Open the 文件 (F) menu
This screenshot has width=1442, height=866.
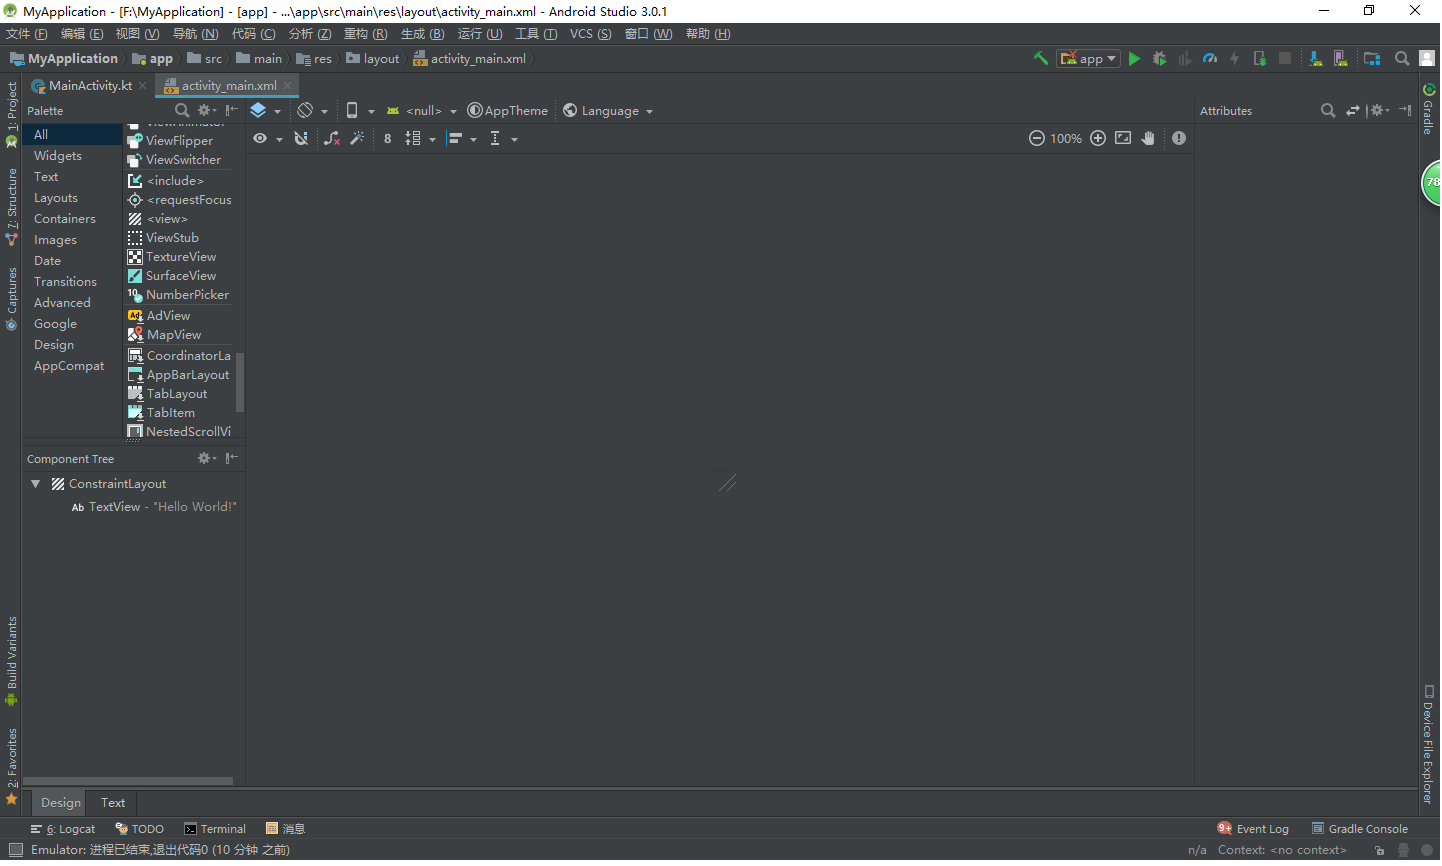(27, 34)
